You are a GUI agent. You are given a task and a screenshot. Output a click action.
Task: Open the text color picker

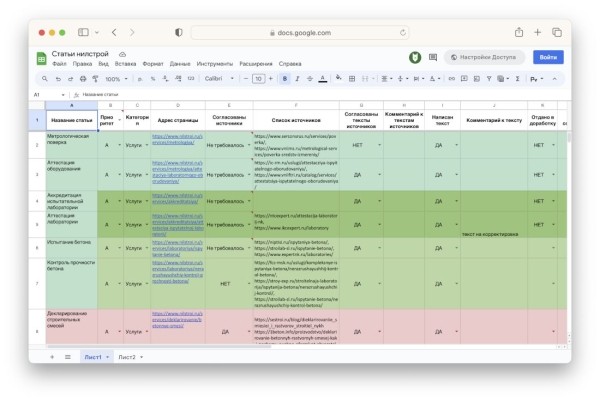tap(322, 78)
